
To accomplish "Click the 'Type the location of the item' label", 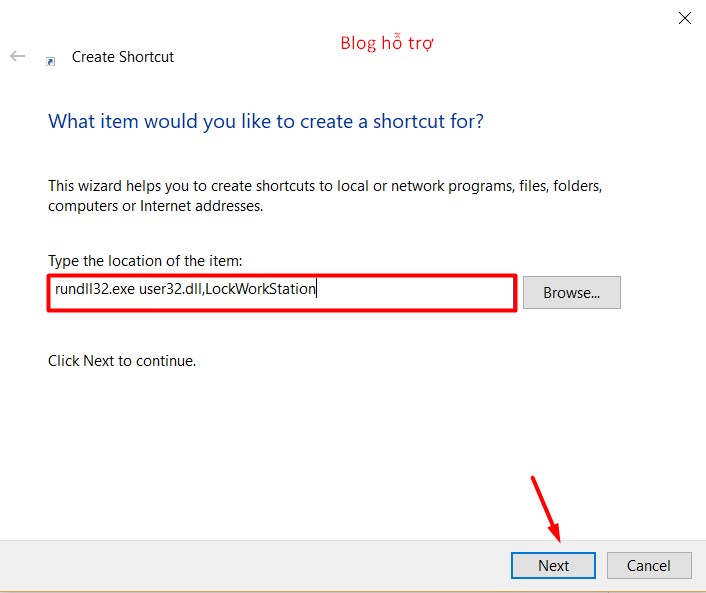I will point(145,261).
